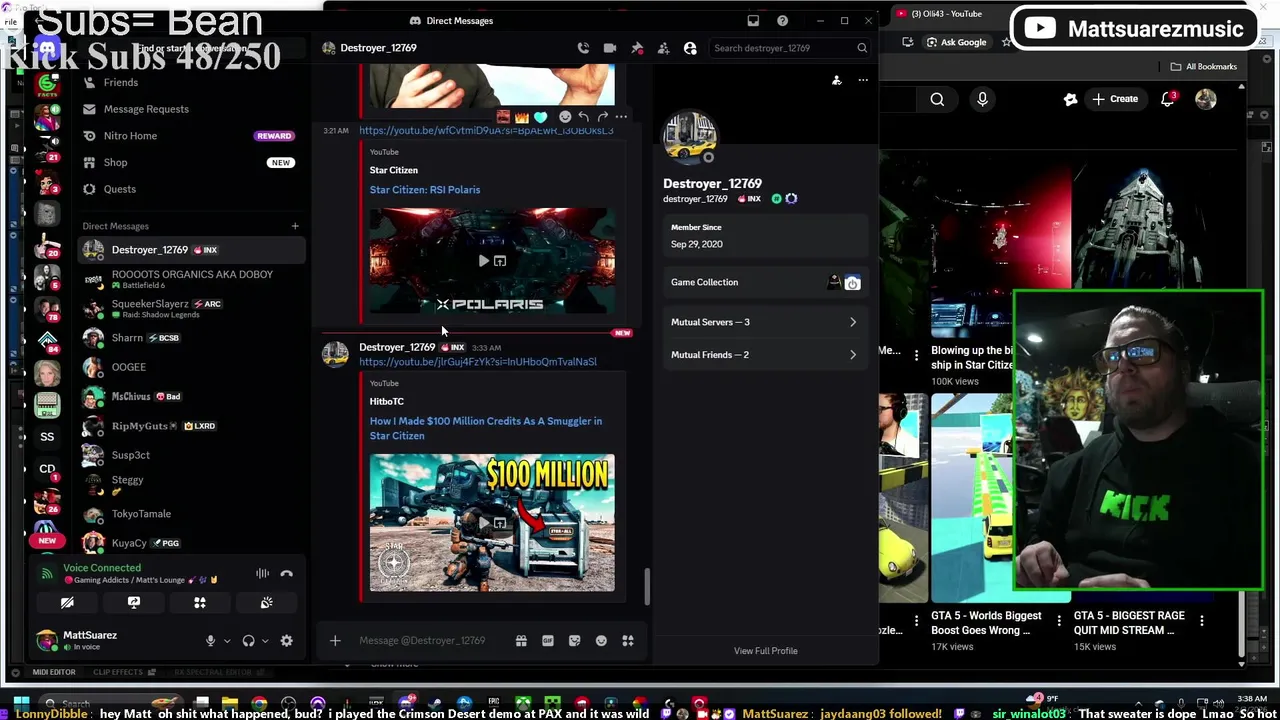Screen dimensions: 1280x720
Task: Open the plus attachment button in message bar
Action: (335, 641)
